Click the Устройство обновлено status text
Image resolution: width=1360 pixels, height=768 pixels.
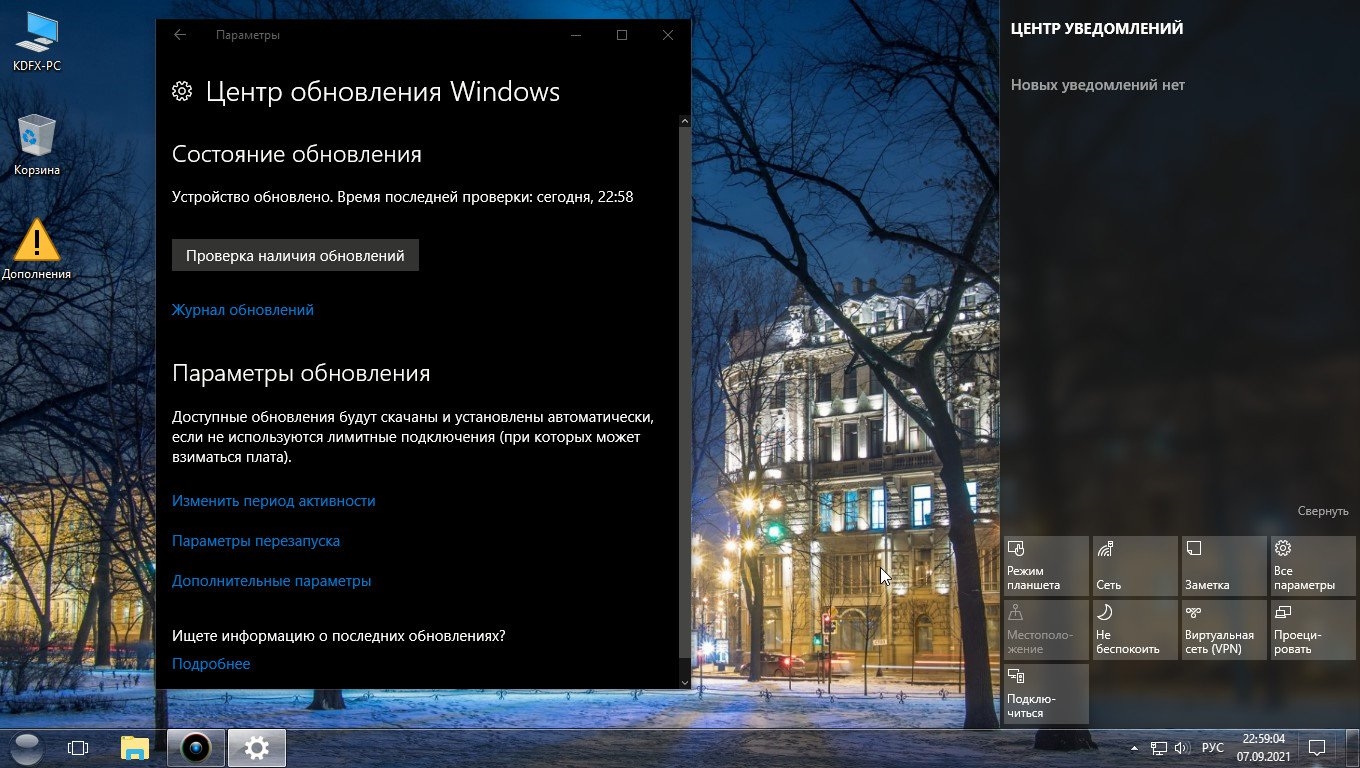point(402,197)
